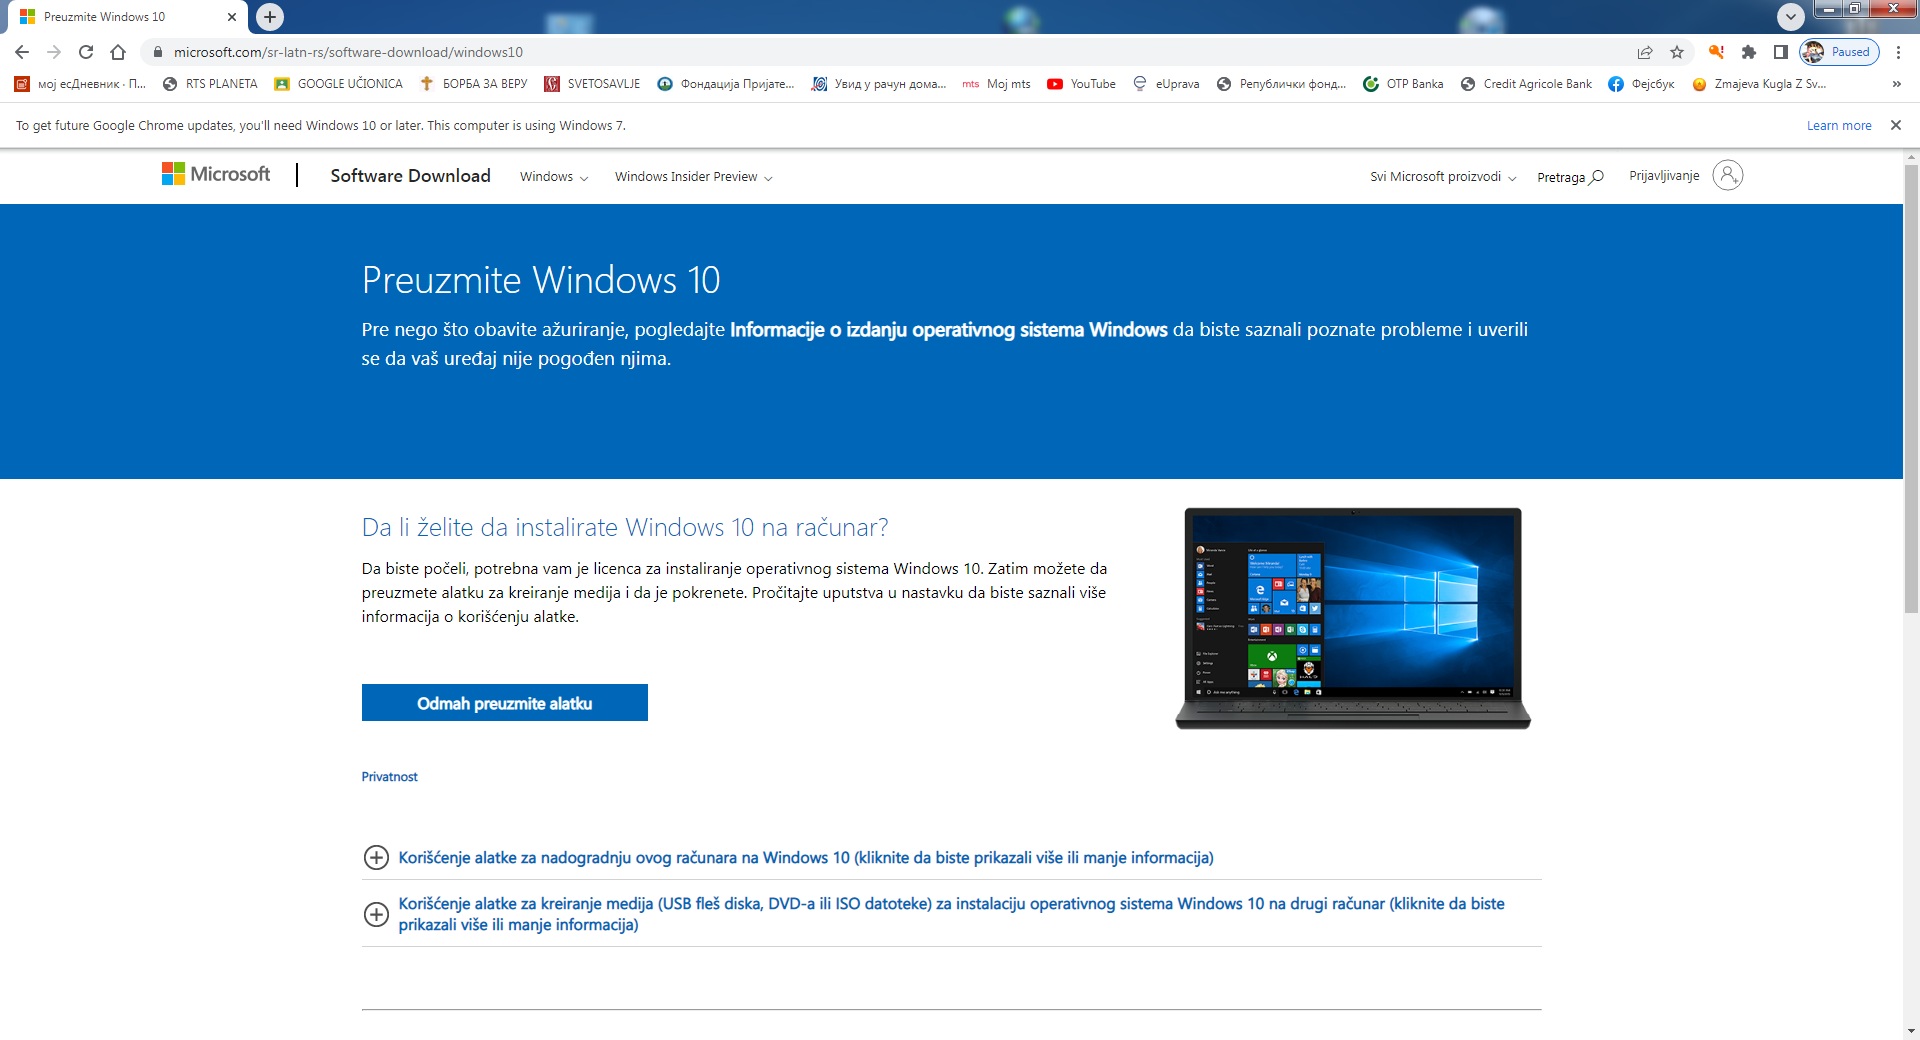Open the Windows release information link
This screenshot has width=1920, height=1040.
pos(949,330)
